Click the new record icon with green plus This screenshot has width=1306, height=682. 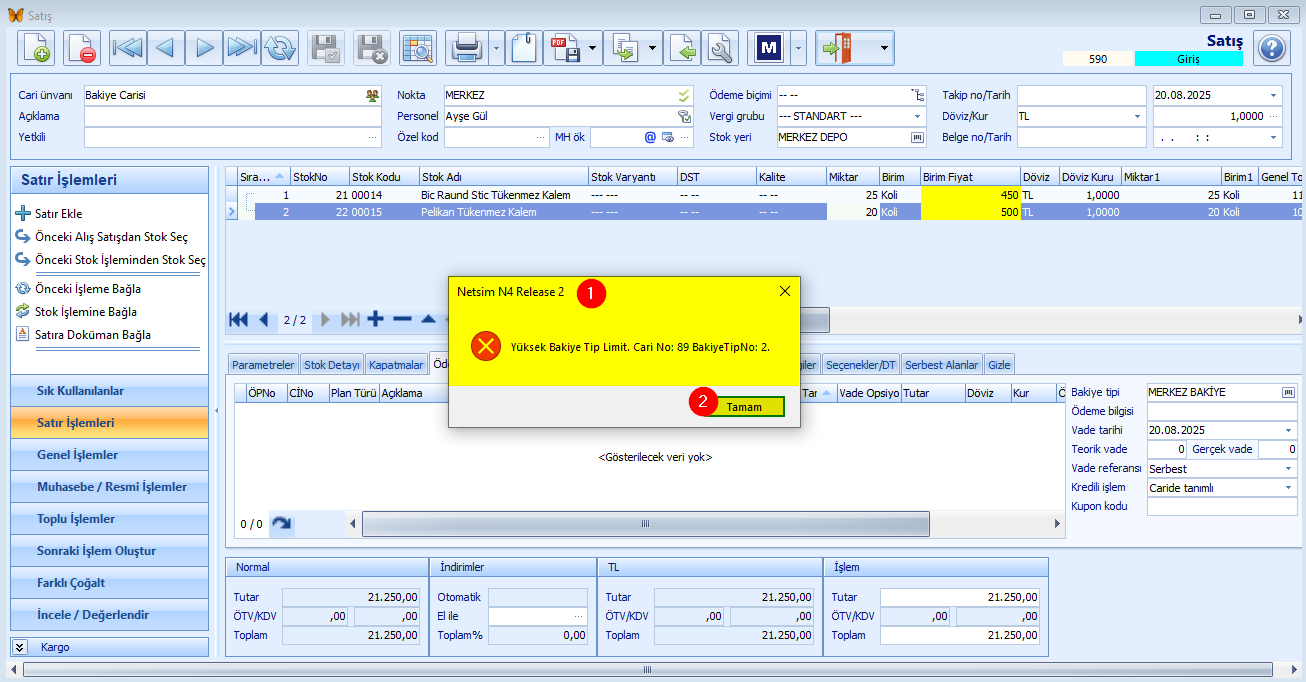36,48
